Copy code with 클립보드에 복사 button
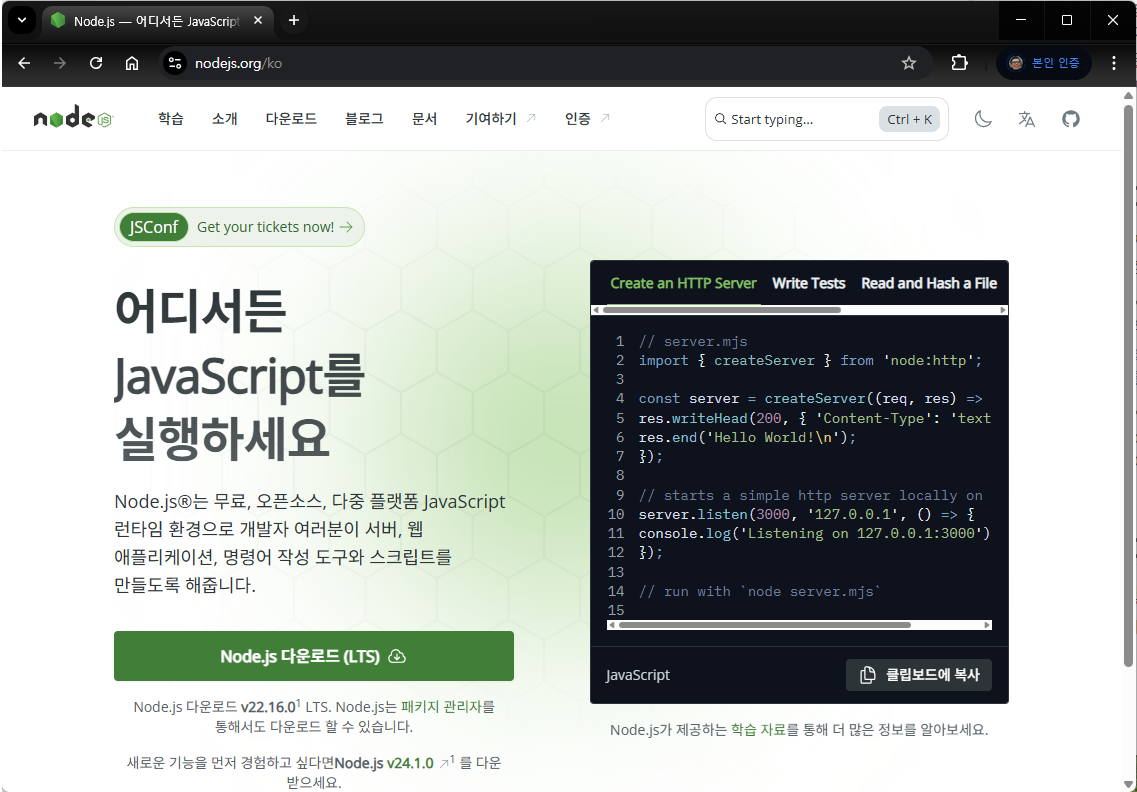The height and width of the screenshot is (792, 1137). coord(919,675)
